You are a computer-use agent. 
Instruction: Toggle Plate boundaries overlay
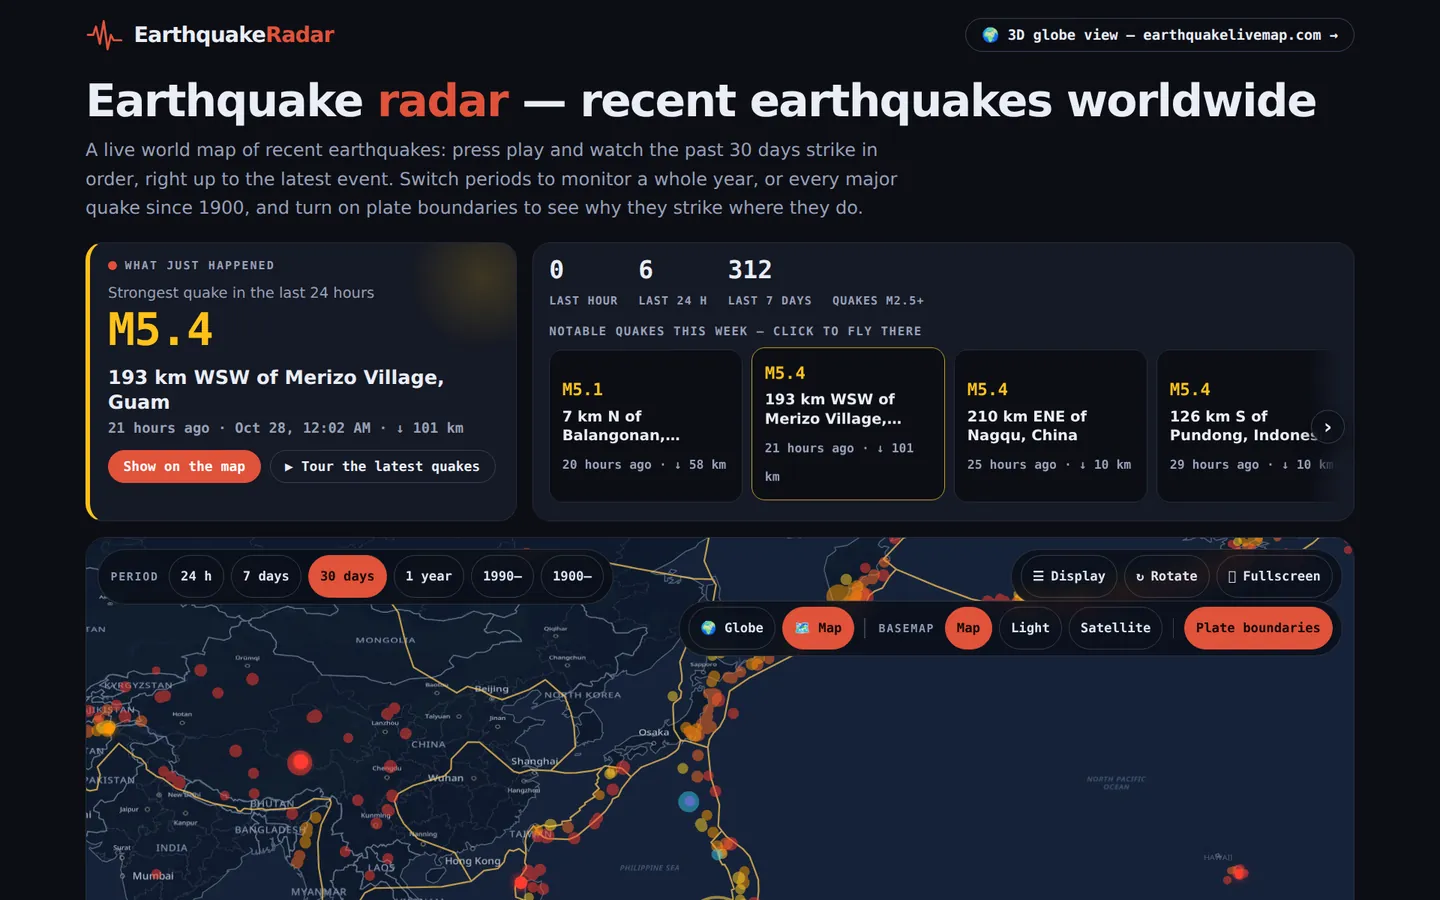point(1258,628)
